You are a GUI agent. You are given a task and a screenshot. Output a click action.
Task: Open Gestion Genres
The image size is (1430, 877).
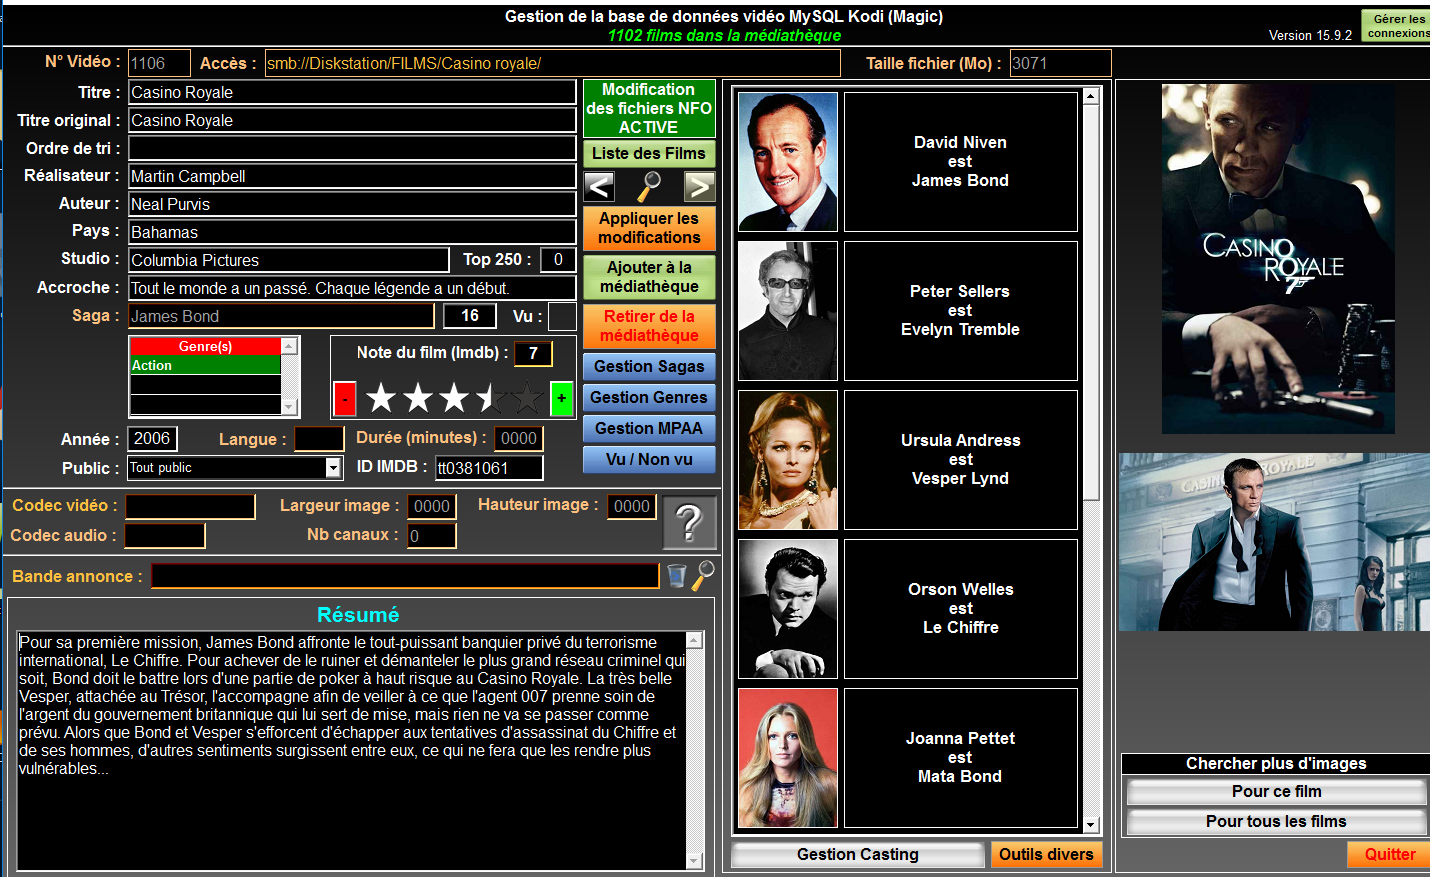point(649,397)
